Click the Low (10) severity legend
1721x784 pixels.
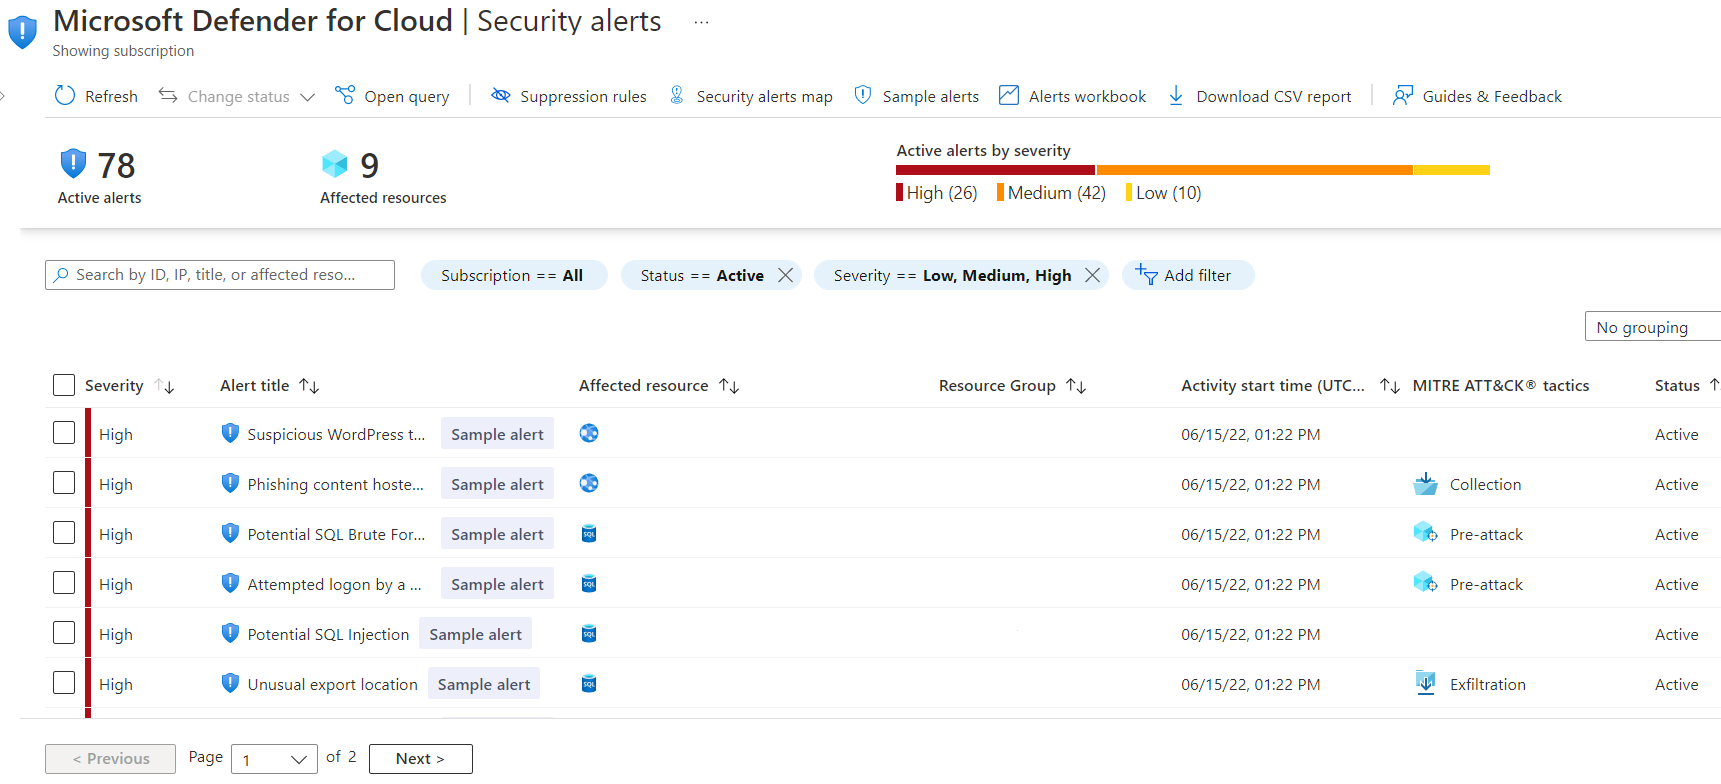tap(1164, 193)
